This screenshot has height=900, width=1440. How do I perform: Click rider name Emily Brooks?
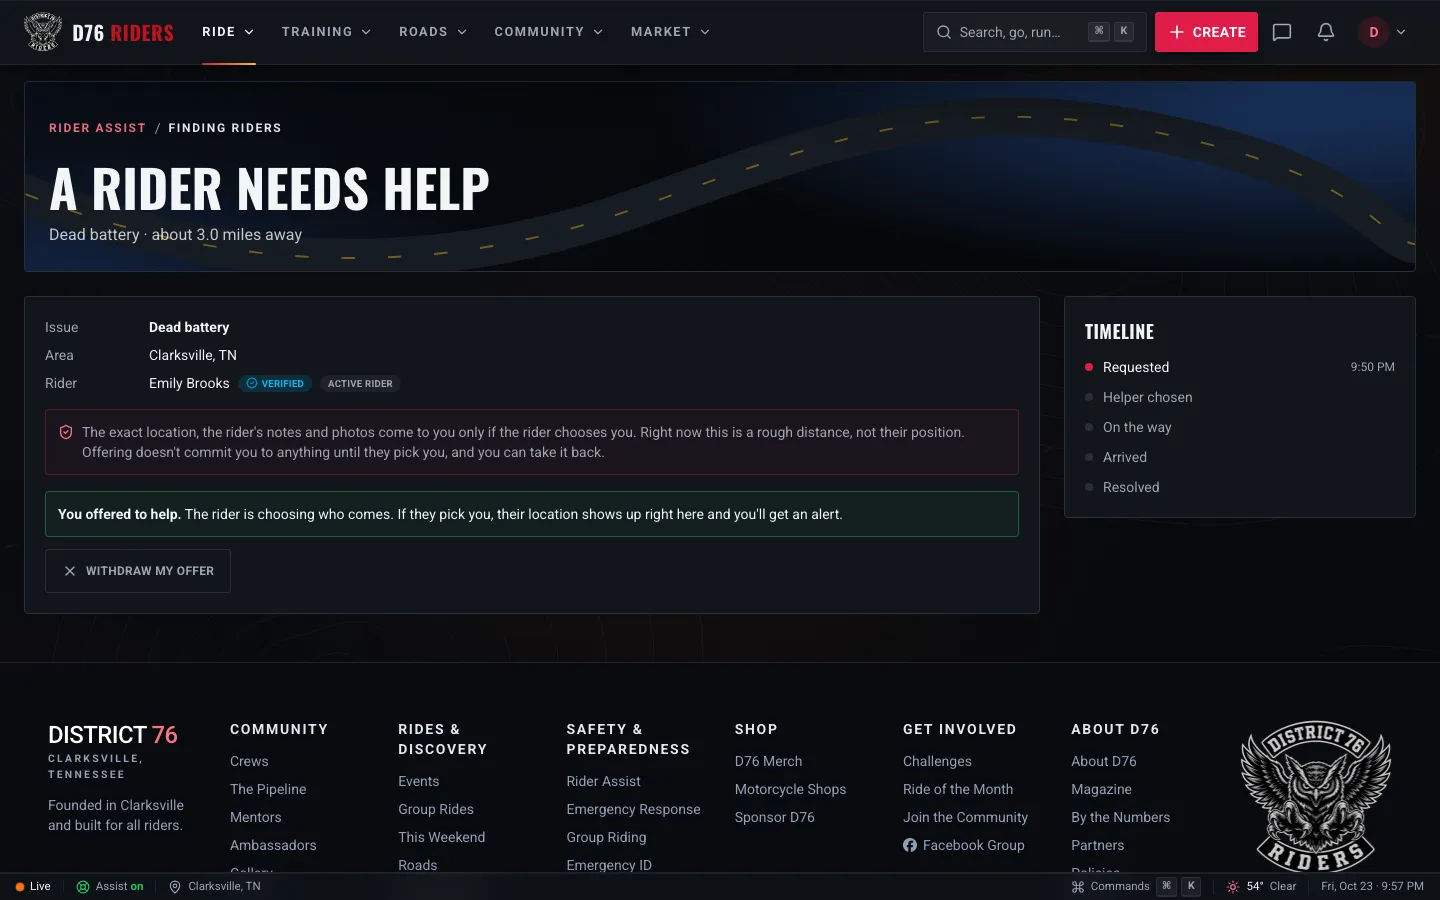pyautogui.click(x=189, y=383)
